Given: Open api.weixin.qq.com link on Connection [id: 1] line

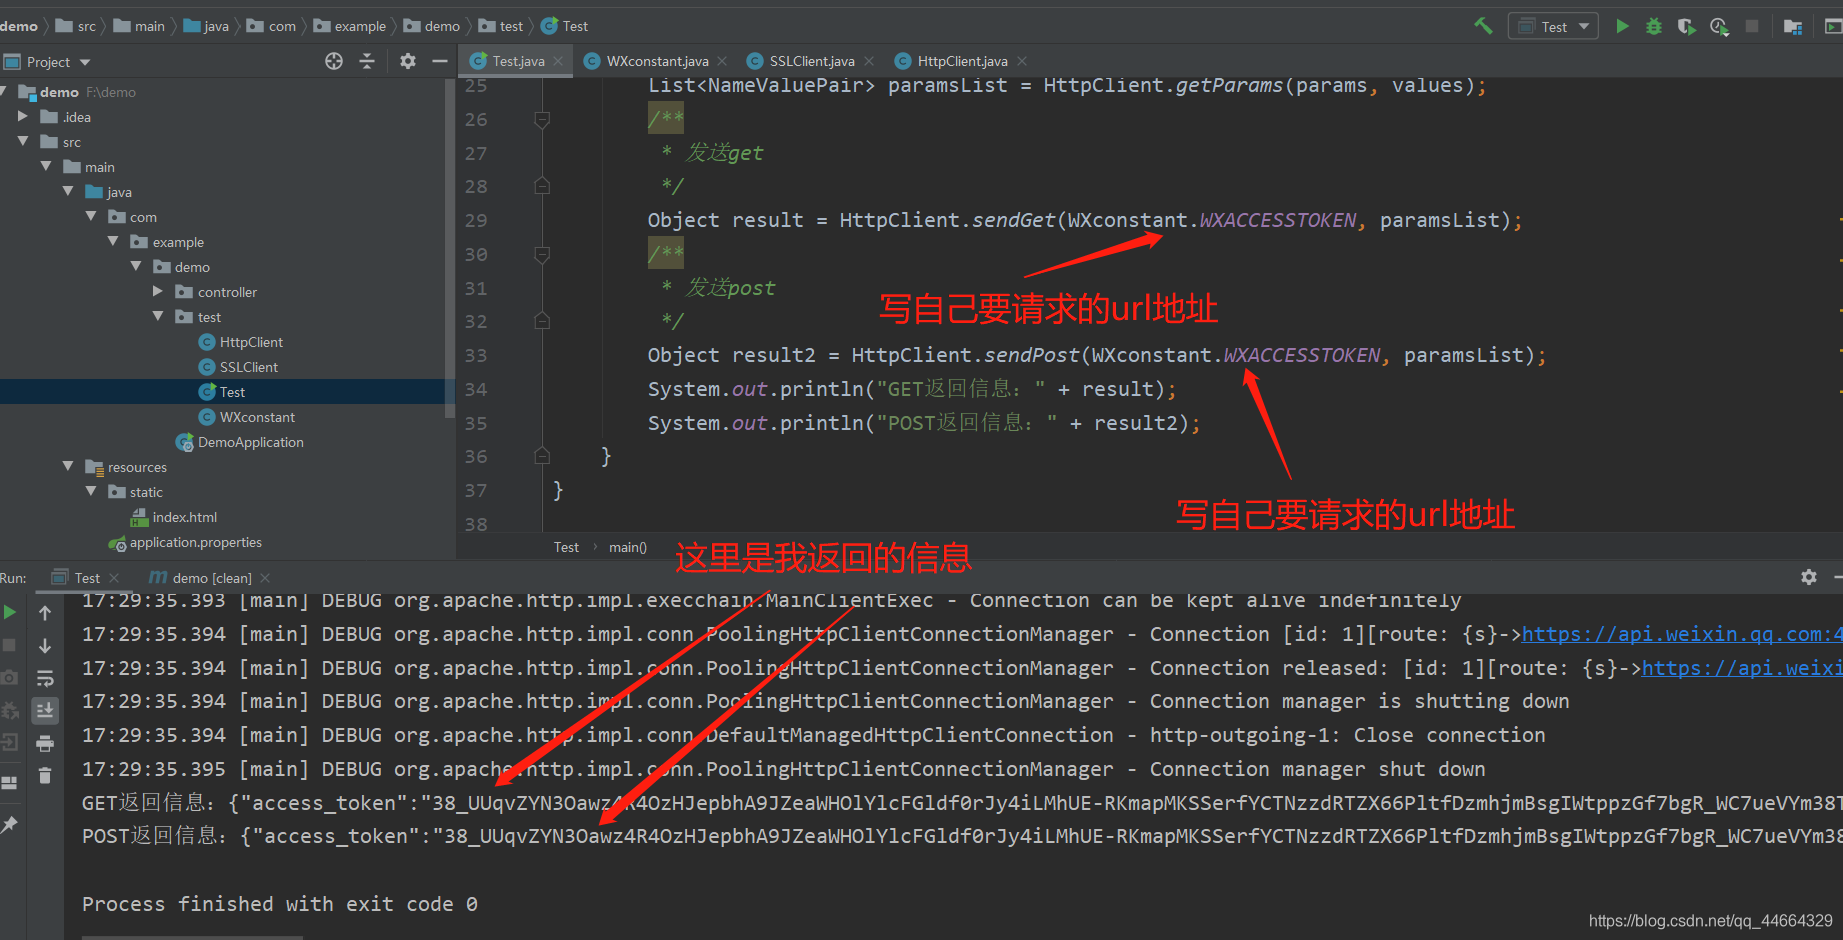Looking at the screenshot, I should click(x=1682, y=634).
